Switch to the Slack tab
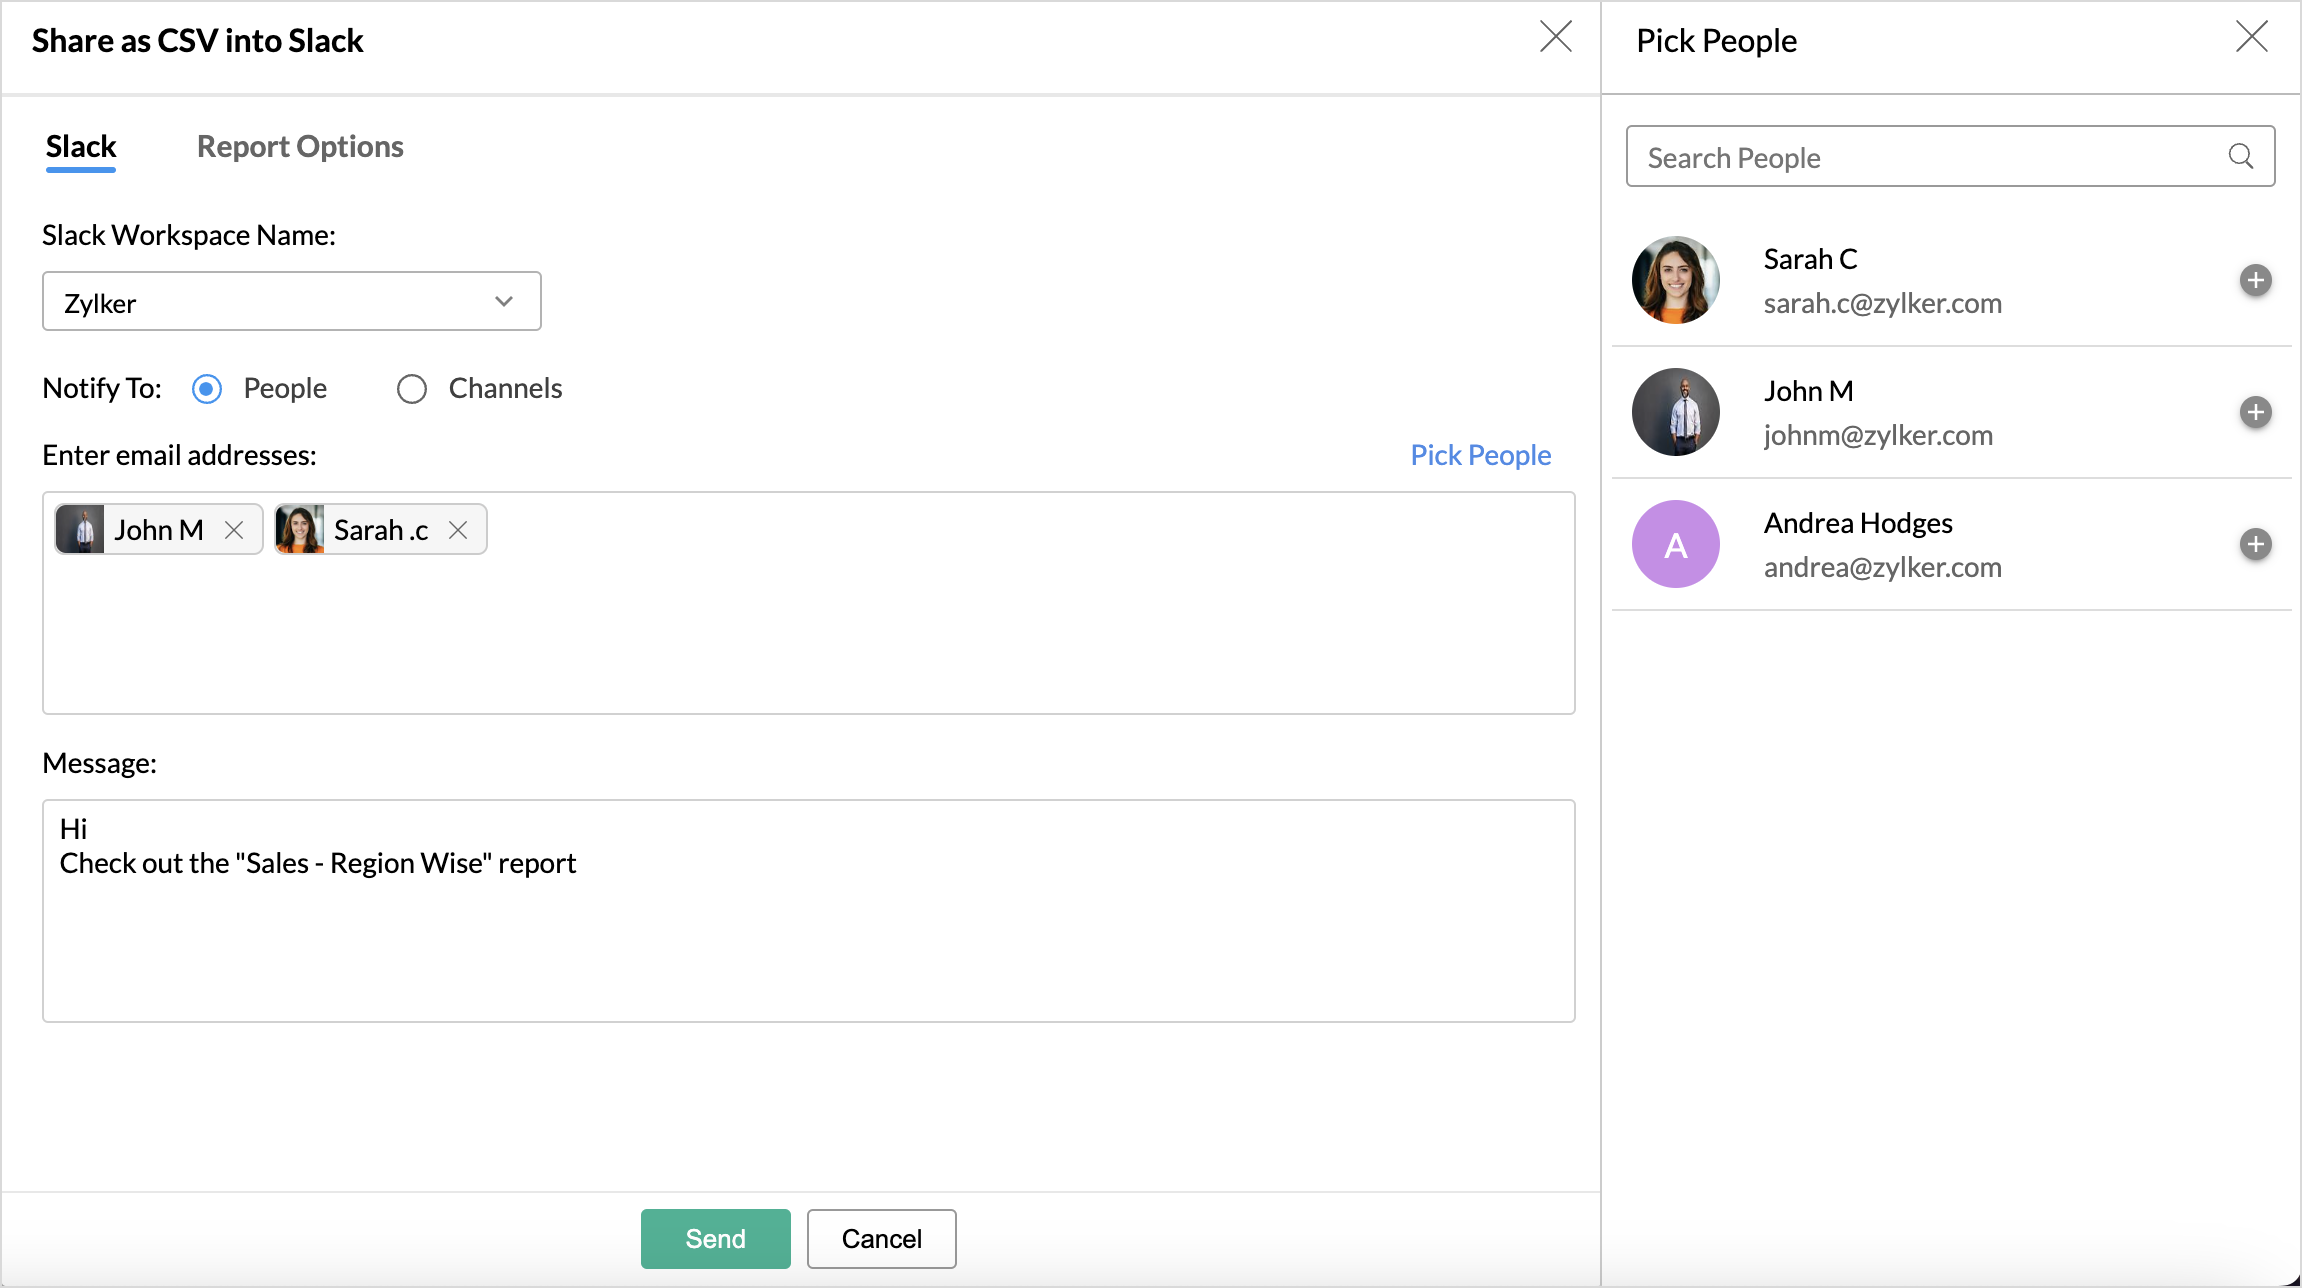Viewport: 2302px width, 1288px height. [81, 147]
